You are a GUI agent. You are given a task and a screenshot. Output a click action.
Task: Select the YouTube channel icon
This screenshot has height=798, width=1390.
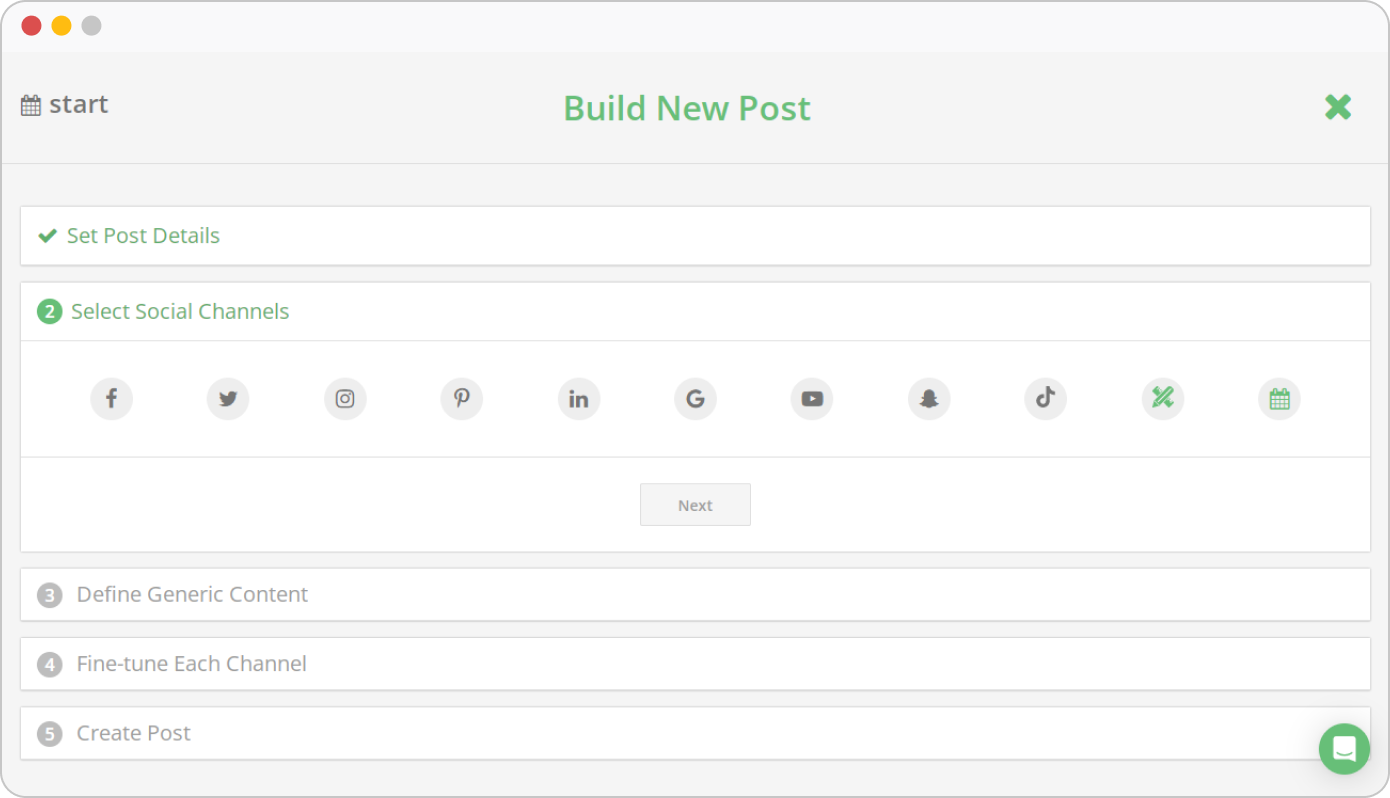click(x=812, y=399)
